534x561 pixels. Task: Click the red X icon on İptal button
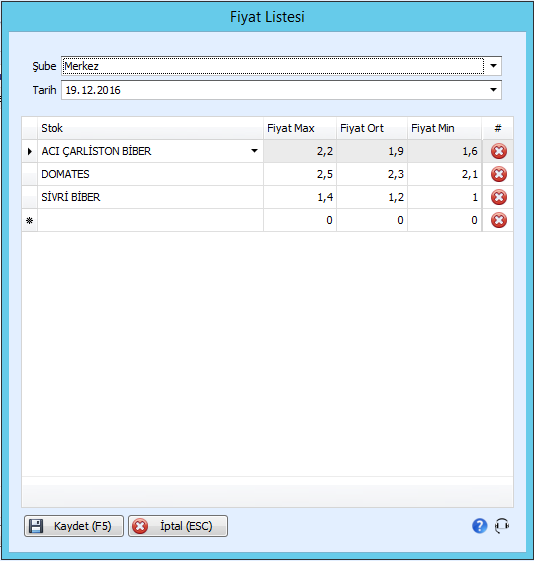(140, 526)
